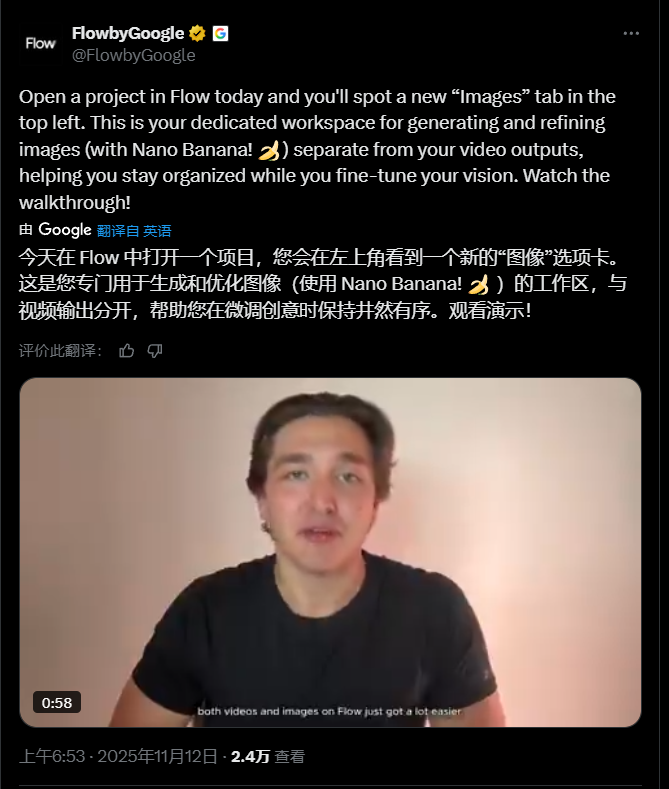Click the translated Chinese tweet text
This screenshot has width=669, height=789.
tap(323, 284)
